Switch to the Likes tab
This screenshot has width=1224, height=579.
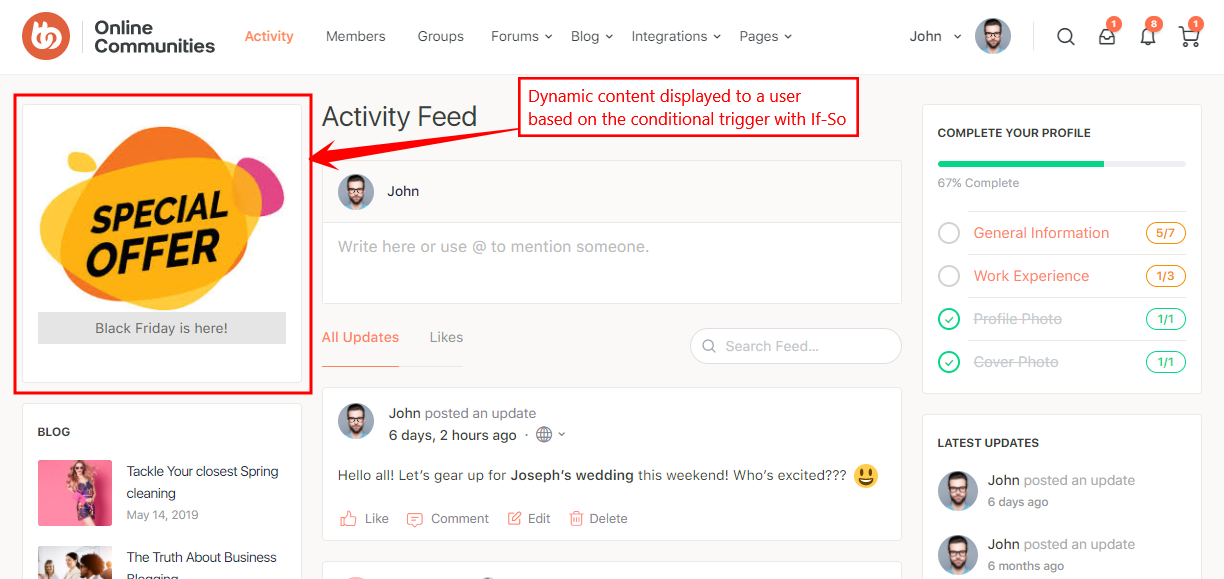pyautogui.click(x=446, y=337)
